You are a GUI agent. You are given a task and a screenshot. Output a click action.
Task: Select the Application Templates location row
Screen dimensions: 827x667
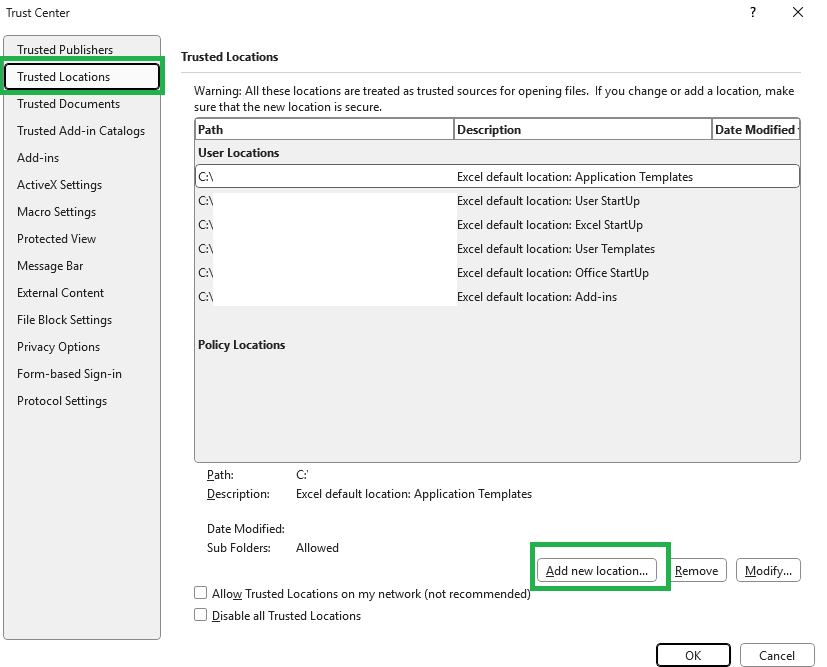point(497,177)
